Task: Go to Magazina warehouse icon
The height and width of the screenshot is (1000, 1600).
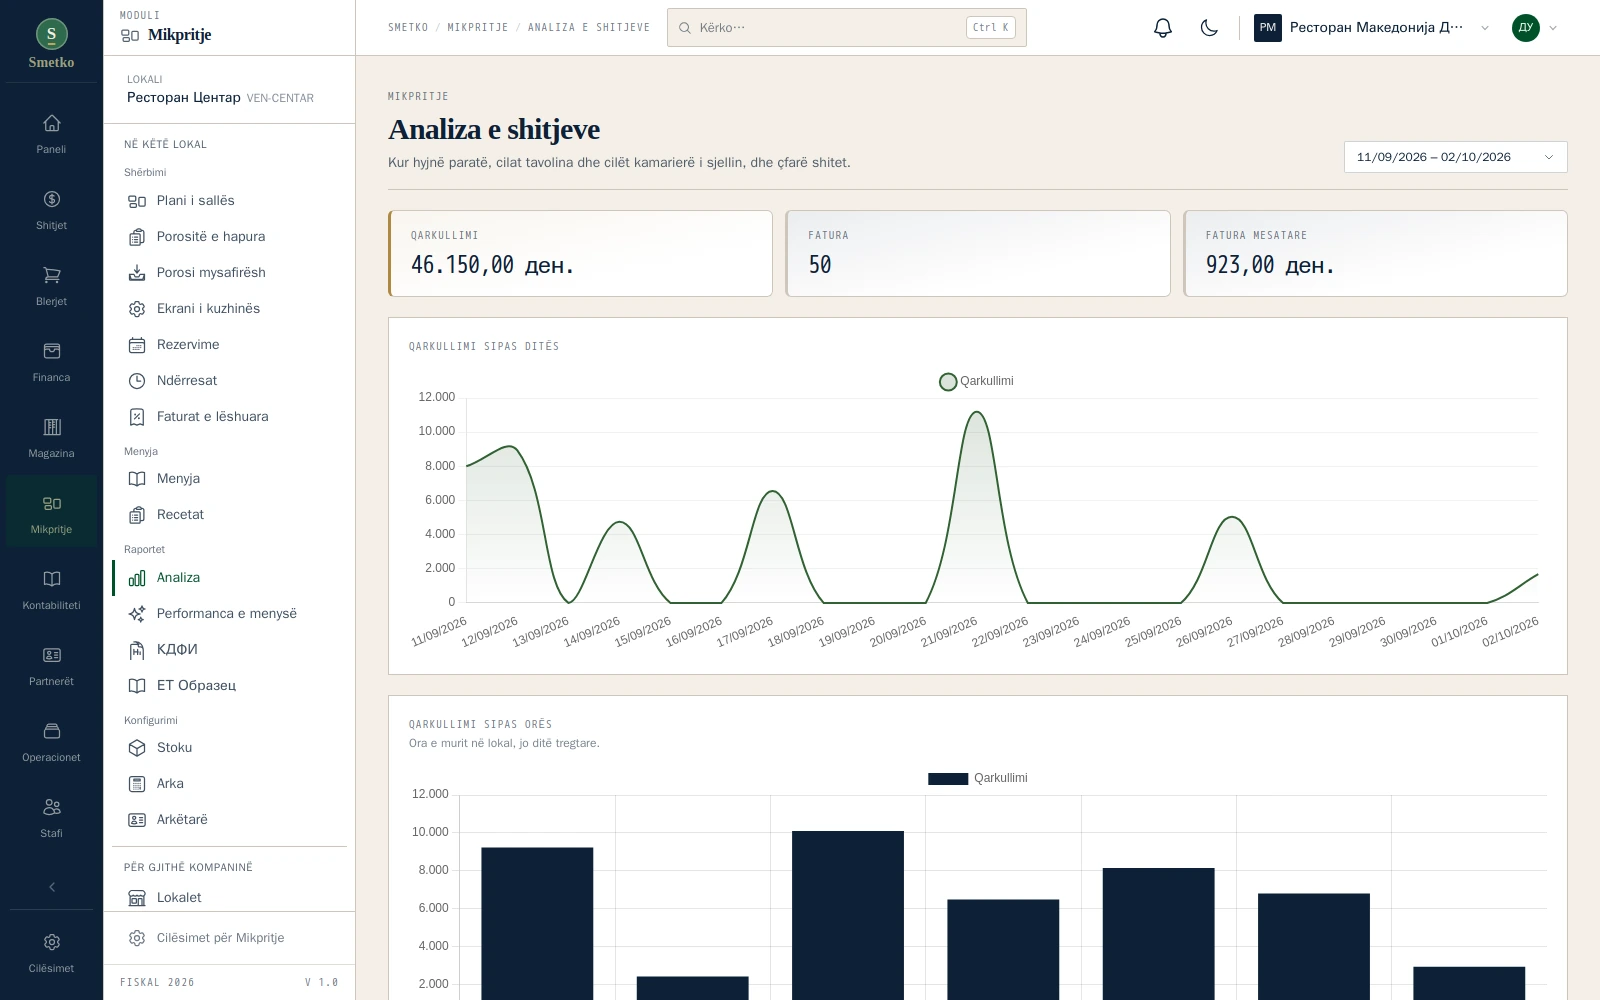Action: click(x=51, y=438)
